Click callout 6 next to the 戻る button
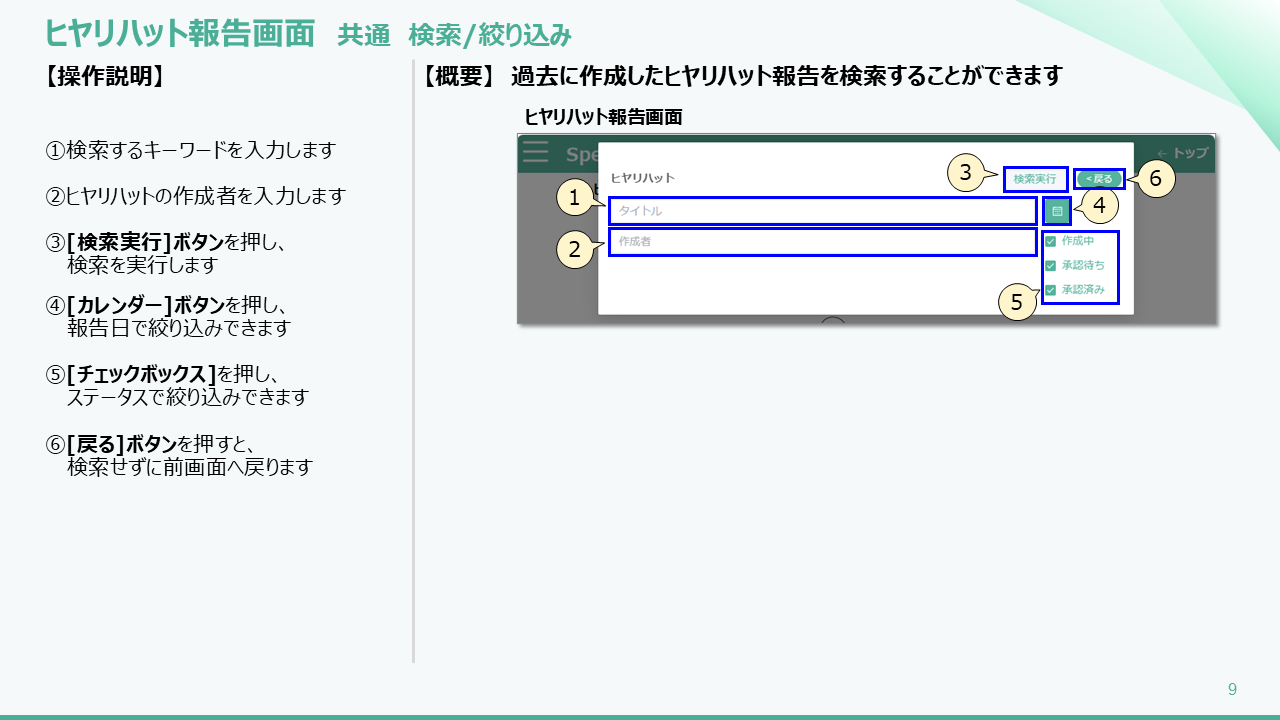1280x720 pixels. tap(1155, 180)
